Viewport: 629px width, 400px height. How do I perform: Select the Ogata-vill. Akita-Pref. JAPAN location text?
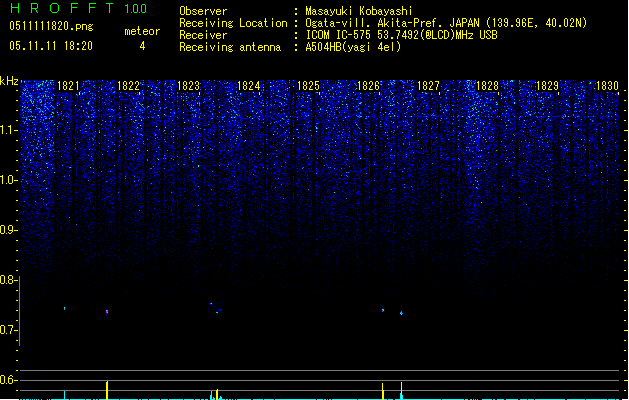pos(446,23)
